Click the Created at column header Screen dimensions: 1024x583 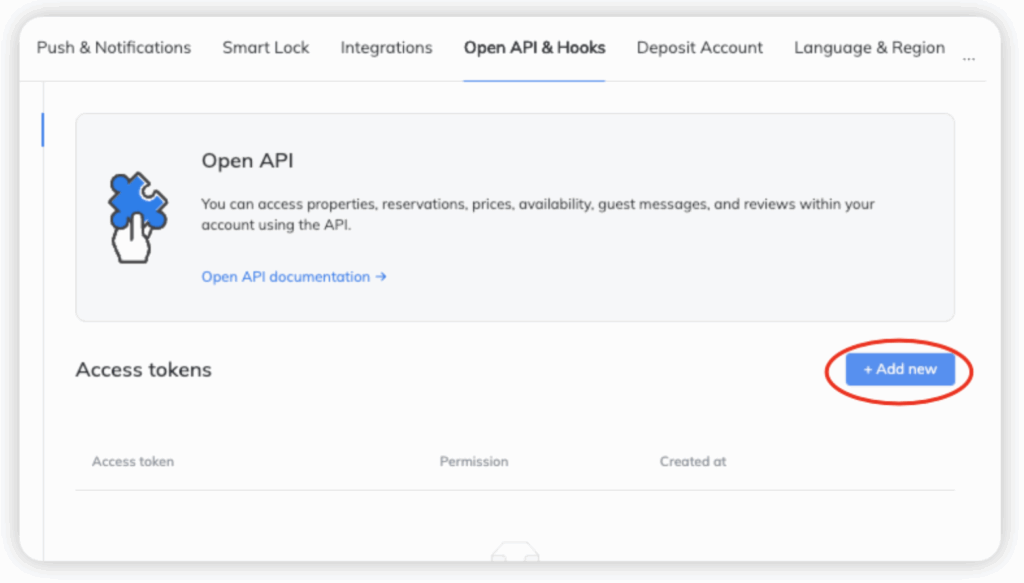pyautogui.click(x=693, y=462)
